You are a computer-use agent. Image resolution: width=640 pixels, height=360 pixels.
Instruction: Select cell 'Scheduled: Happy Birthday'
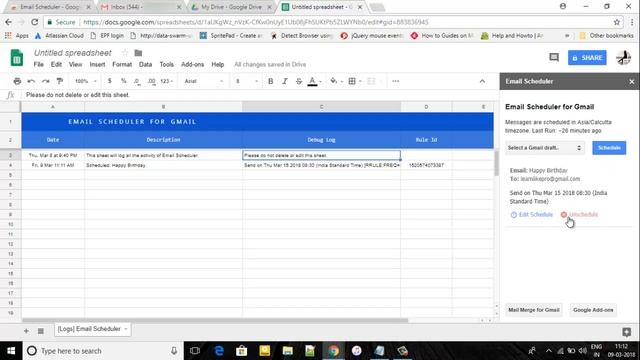click(x=163, y=165)
